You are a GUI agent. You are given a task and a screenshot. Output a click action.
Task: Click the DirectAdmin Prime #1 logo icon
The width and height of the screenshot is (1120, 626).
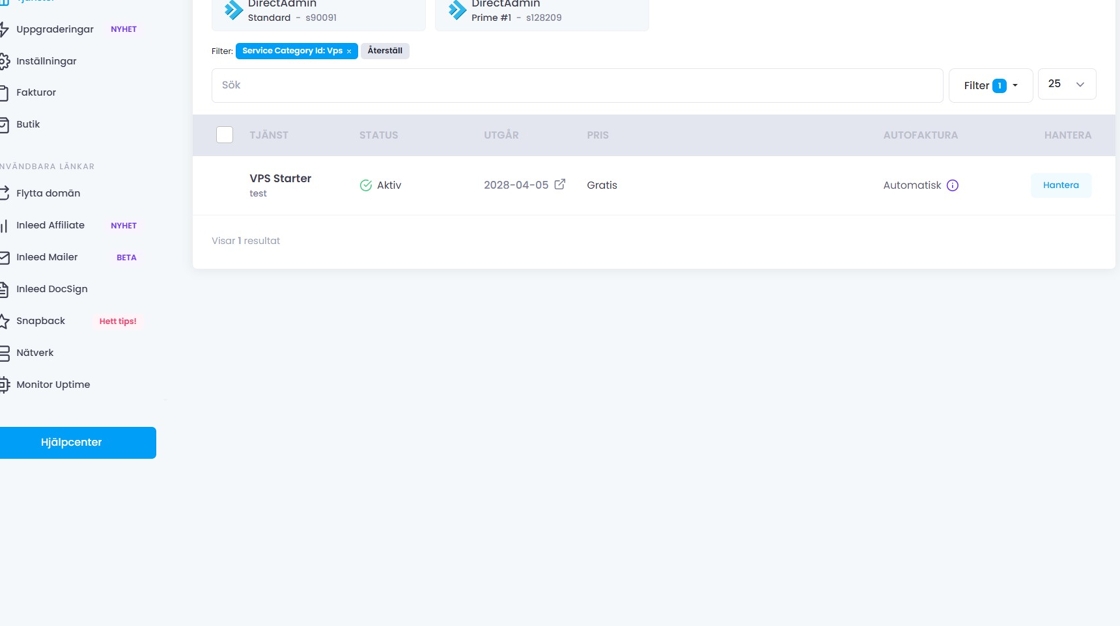coord(458,10)
